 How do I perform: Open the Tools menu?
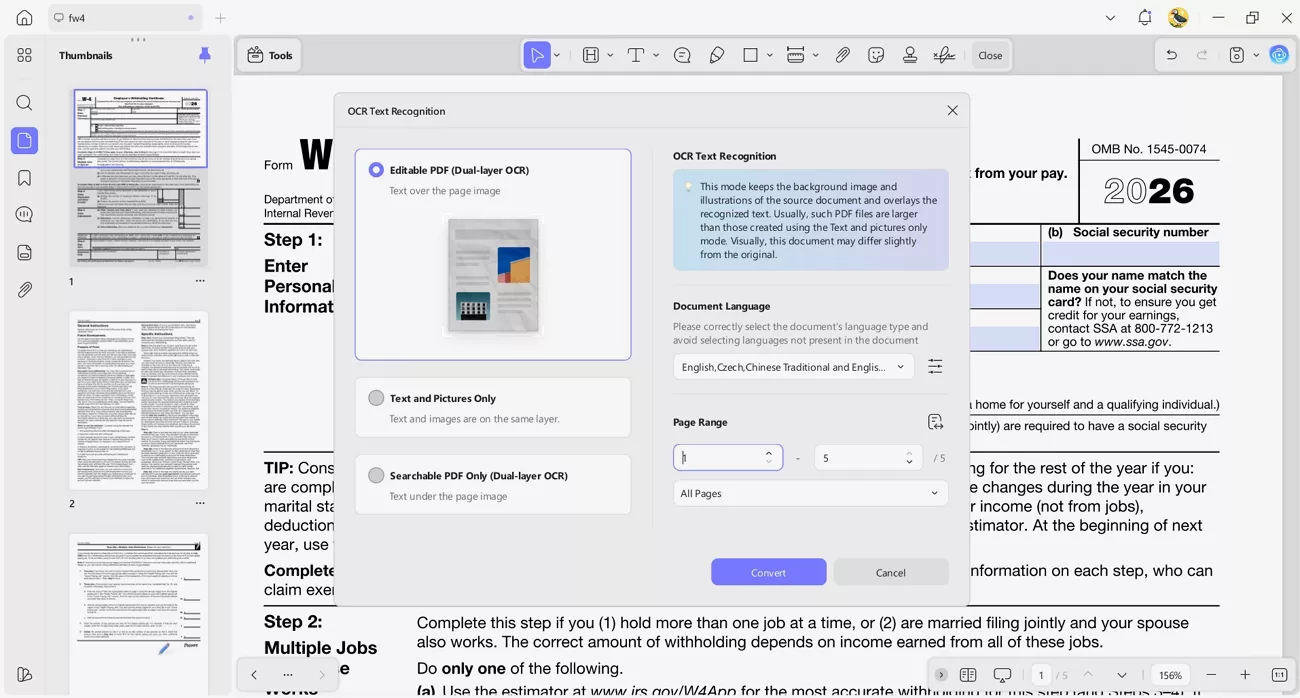tap(268, 55)
